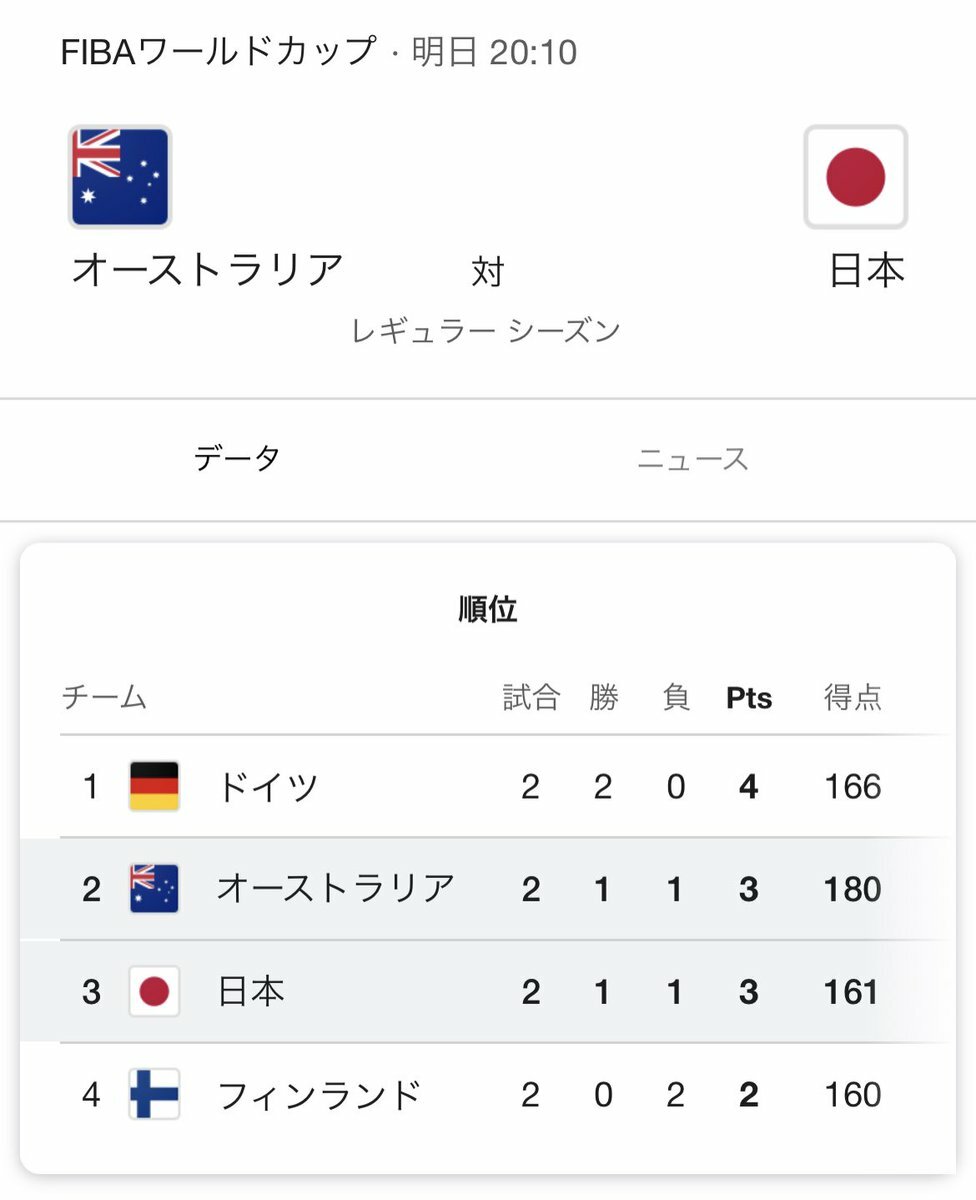Click the 試合 column header
The height and width of the screenshot is (1200, 976).
tap(530, 698)
